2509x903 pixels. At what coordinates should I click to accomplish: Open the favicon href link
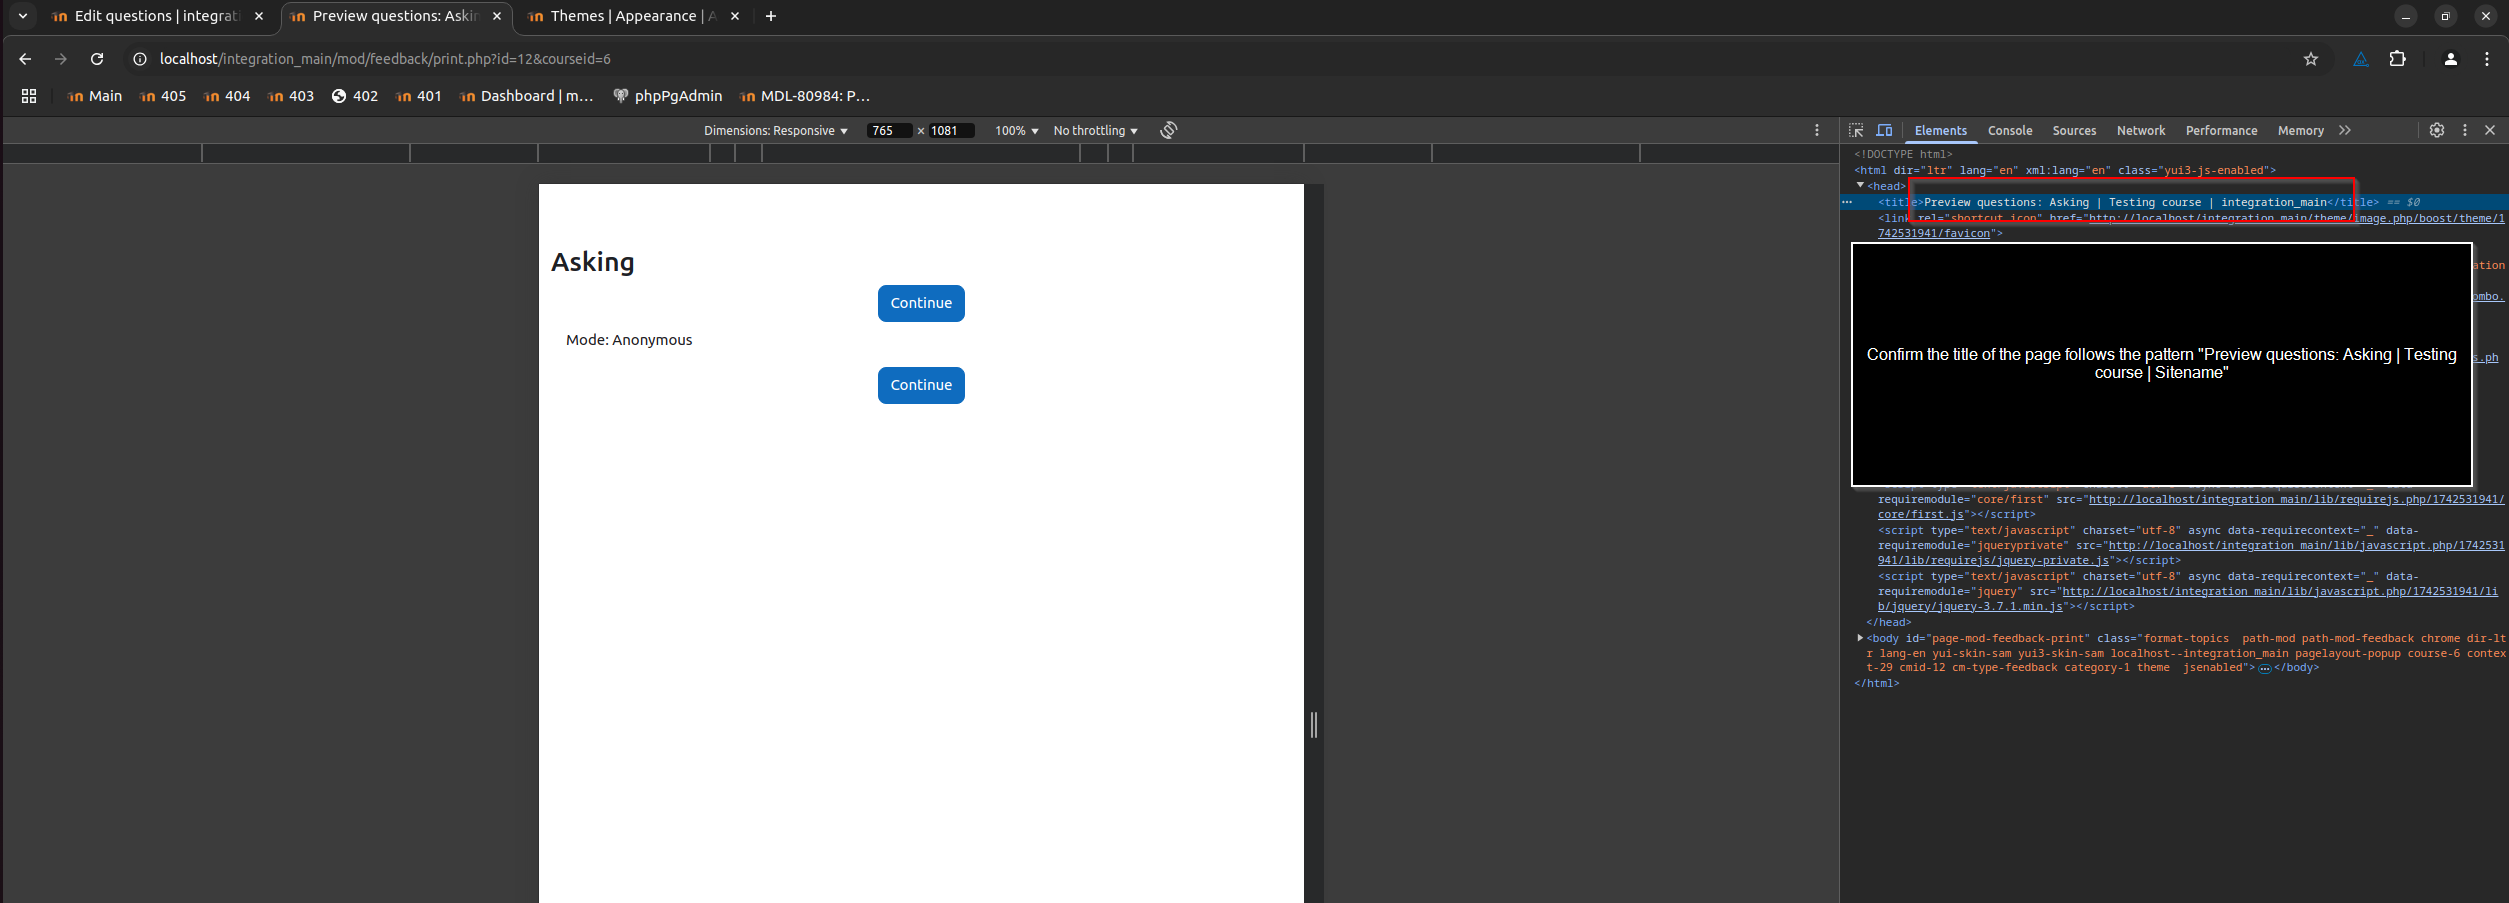[2190, 225]
